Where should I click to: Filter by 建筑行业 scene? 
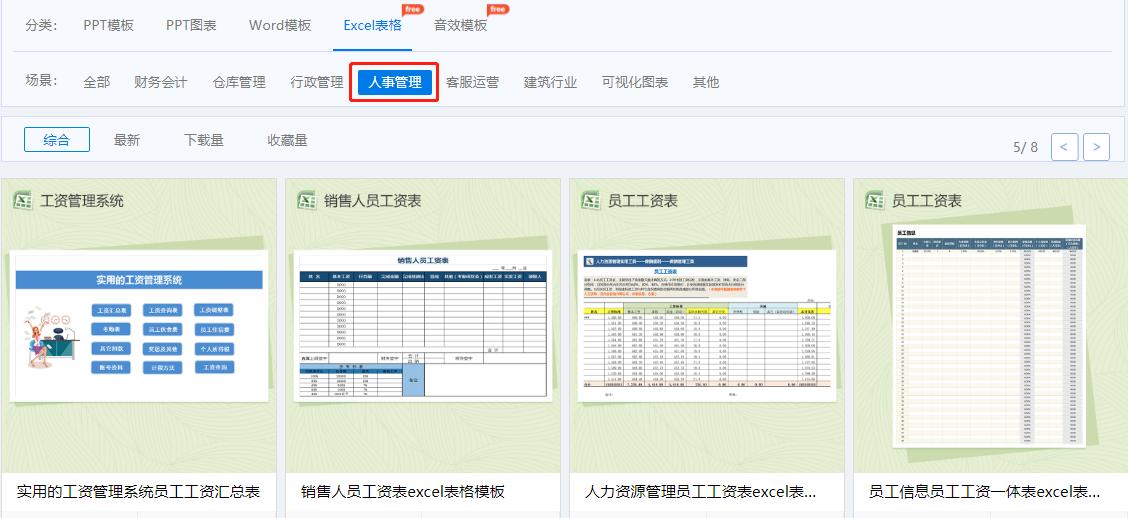550,82
